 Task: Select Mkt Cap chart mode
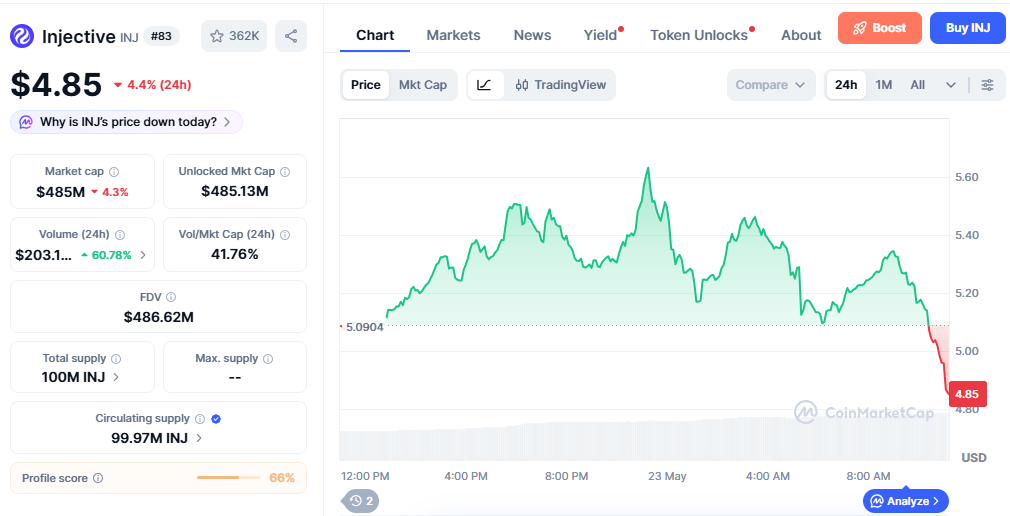point(423,85)
